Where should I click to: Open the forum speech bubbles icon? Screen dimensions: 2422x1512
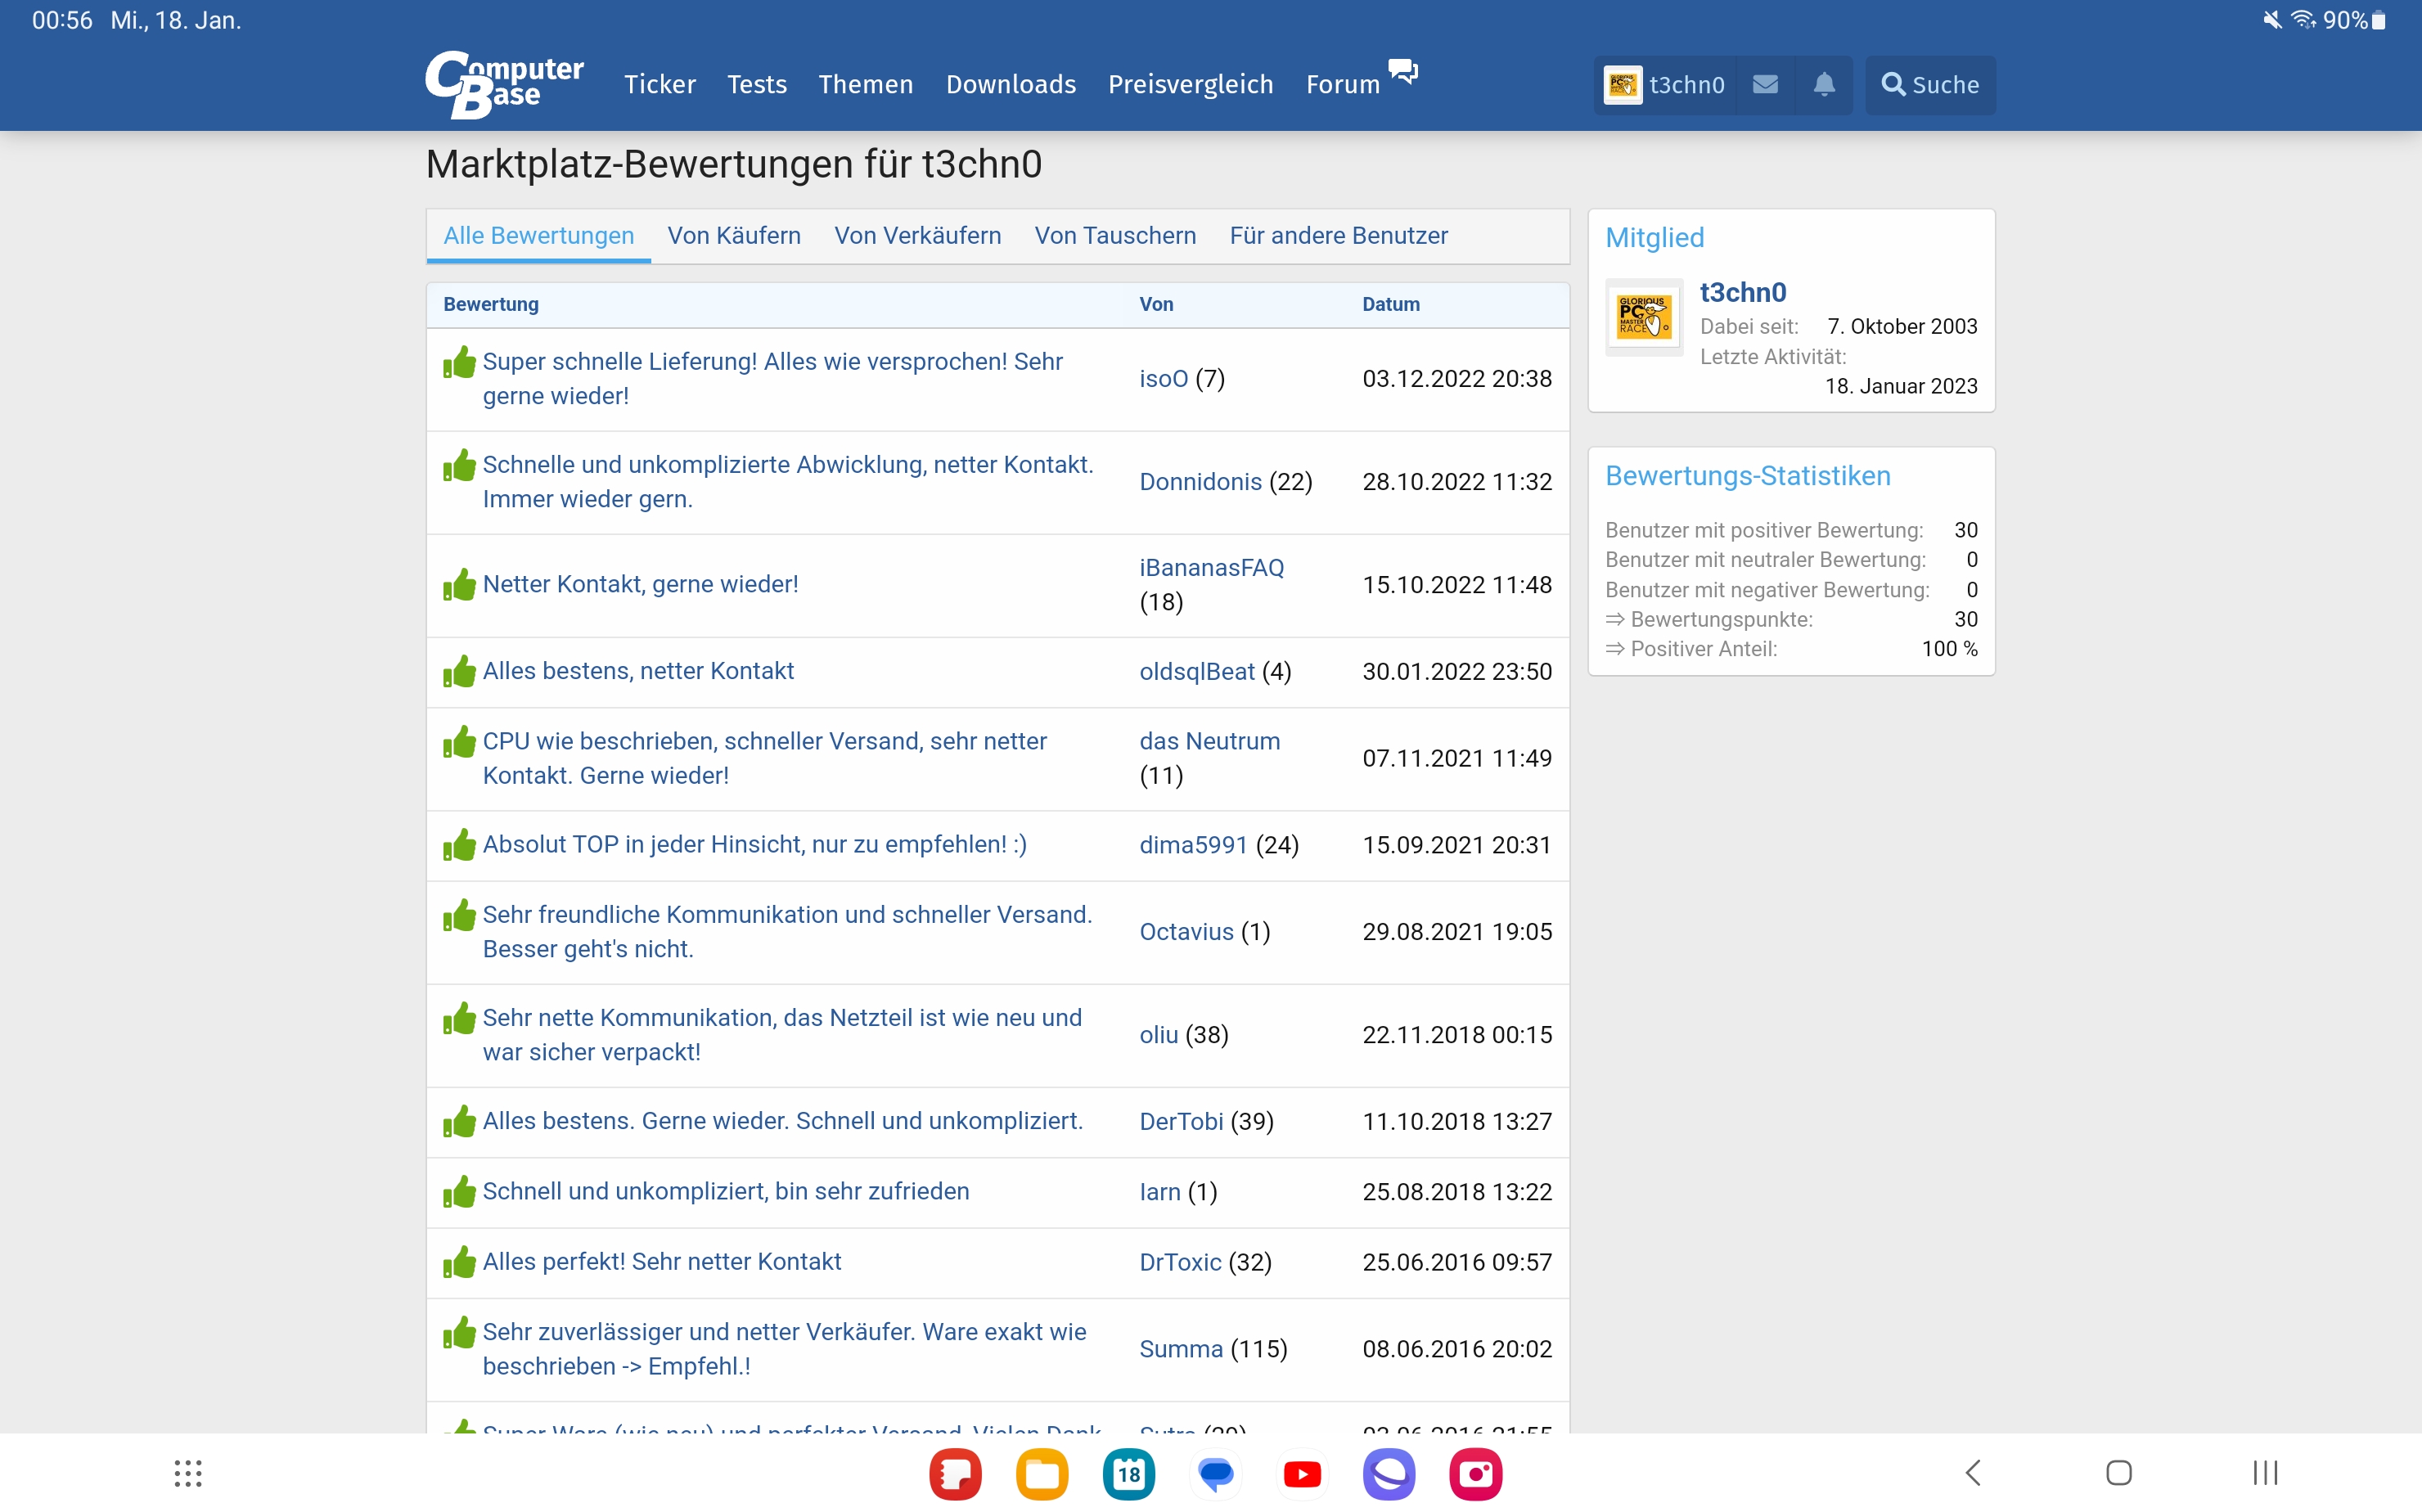[x=1403, y=72]
